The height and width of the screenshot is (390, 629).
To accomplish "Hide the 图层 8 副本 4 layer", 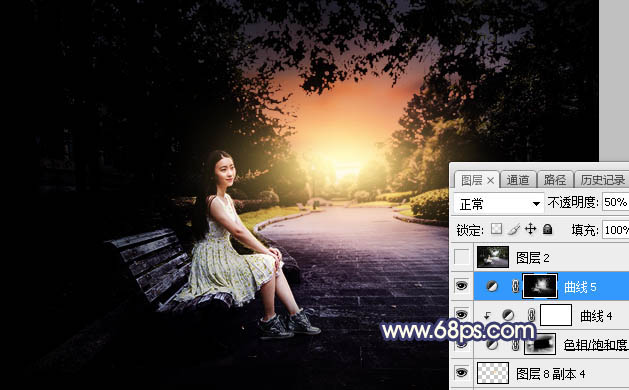I will [x=462, y=373].
